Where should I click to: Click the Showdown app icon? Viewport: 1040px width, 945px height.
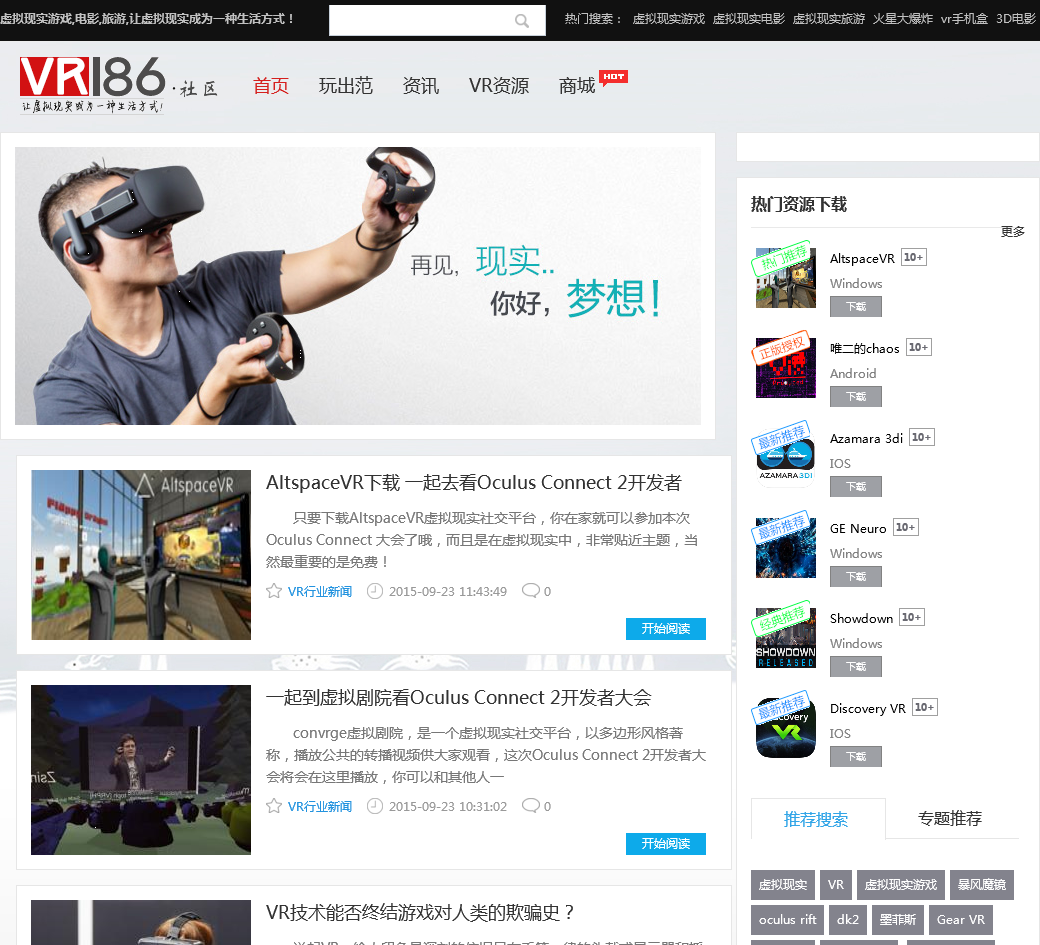(786, 638)
